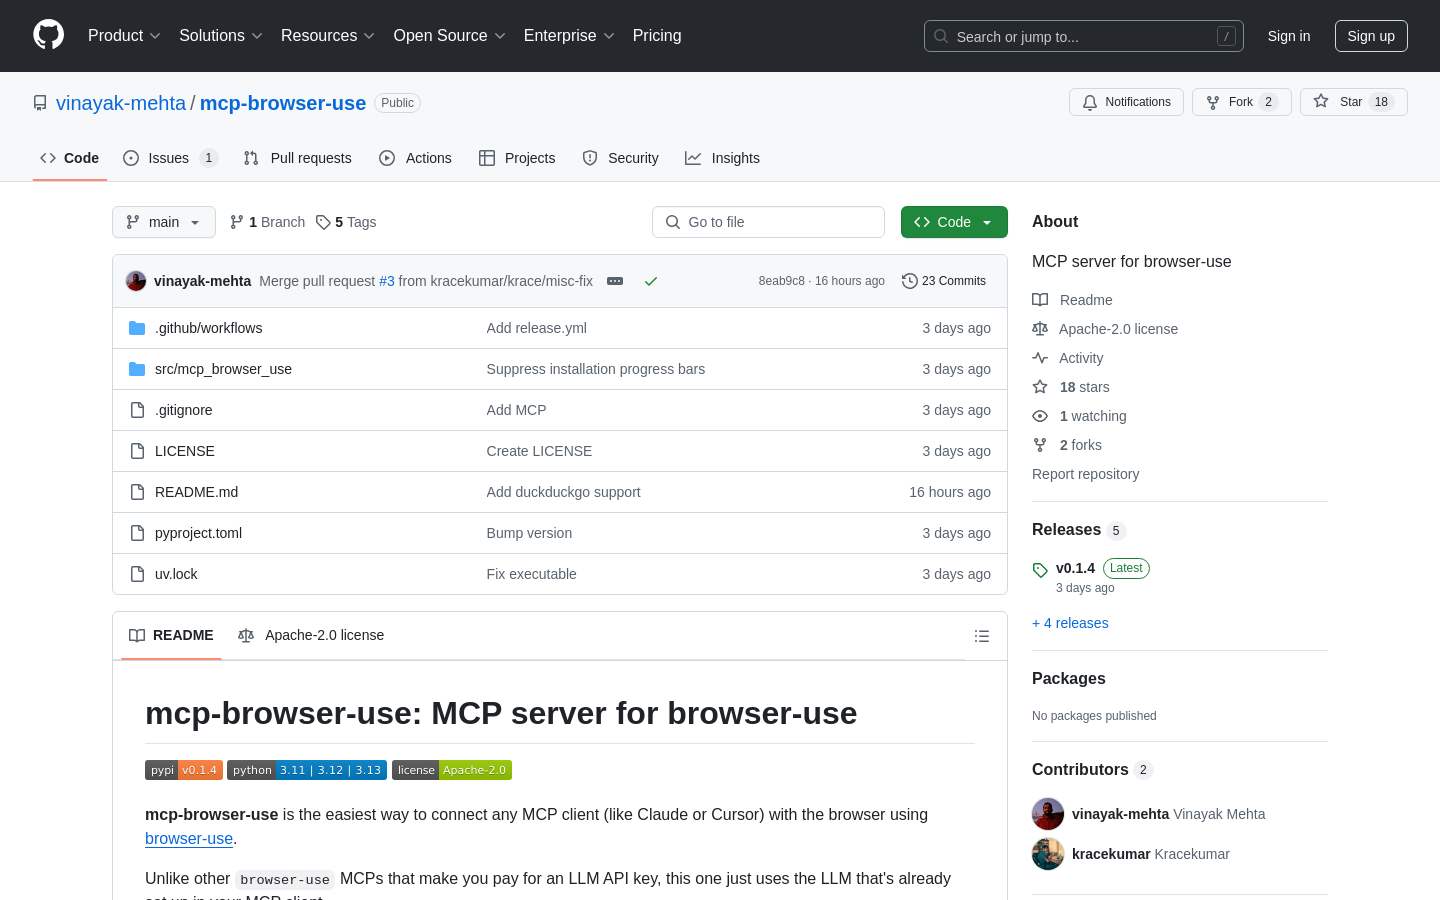The height and width of the screenshot is (900, 1440).
Task: Click the Apache-2.0 license badge
Action: [452, 770]
